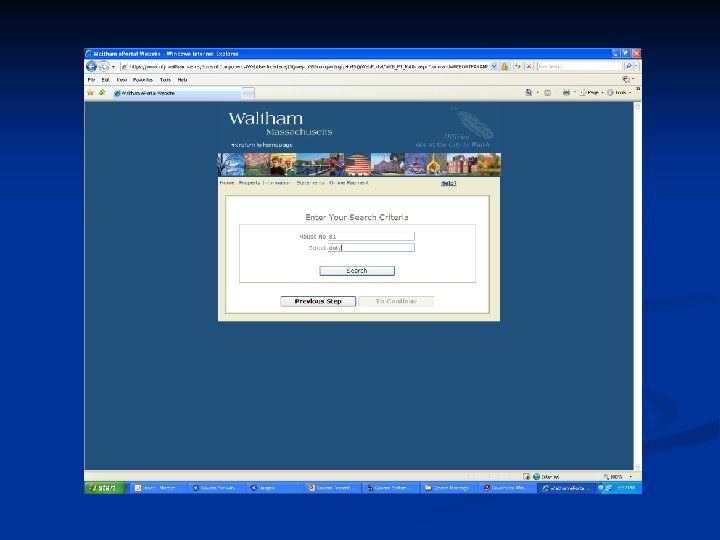Image resolution: width=720 pixels, height=540 pixels.
Task: Open the recent pages dropdown beside Forward
Action: [113, 67]
